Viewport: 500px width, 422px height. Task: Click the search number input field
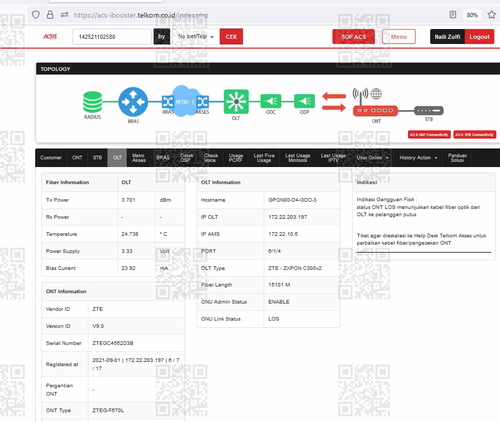click(x=112, y=37)
